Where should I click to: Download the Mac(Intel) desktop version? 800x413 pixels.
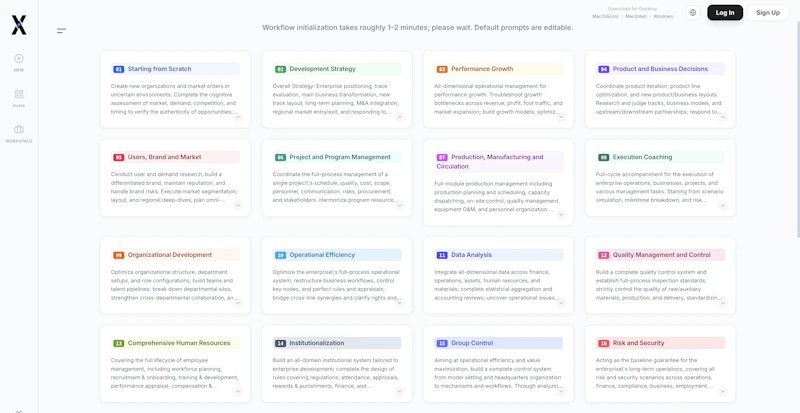pyautogui.click(x=636, y=16)
